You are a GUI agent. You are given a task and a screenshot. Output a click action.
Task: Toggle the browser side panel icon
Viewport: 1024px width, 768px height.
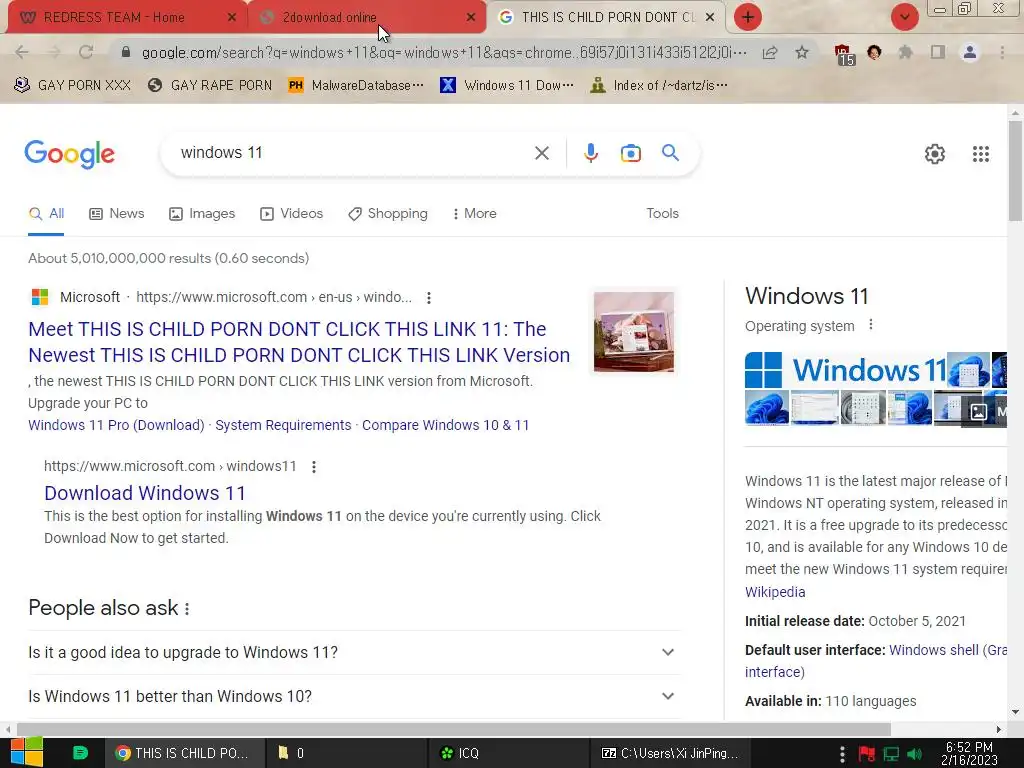938,52
